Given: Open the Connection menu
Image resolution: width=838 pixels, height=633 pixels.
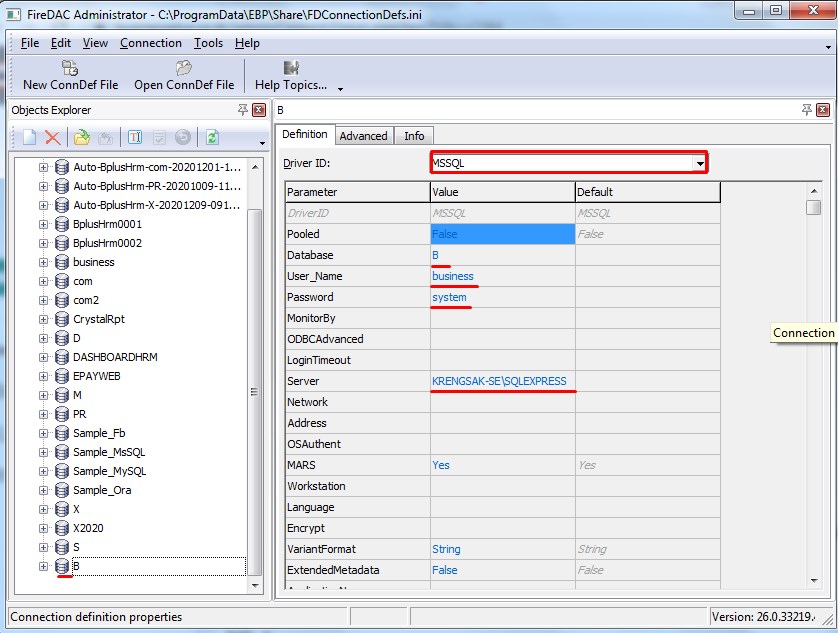Looking at the screenshot, I should pos(151,43).
